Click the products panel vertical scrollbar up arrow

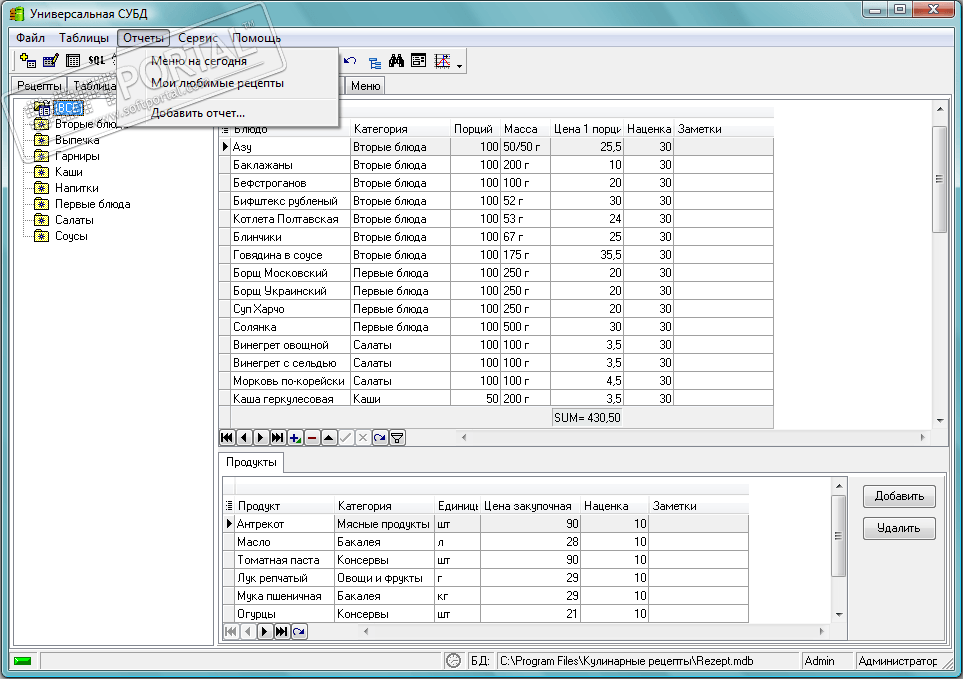pos(839,486)
